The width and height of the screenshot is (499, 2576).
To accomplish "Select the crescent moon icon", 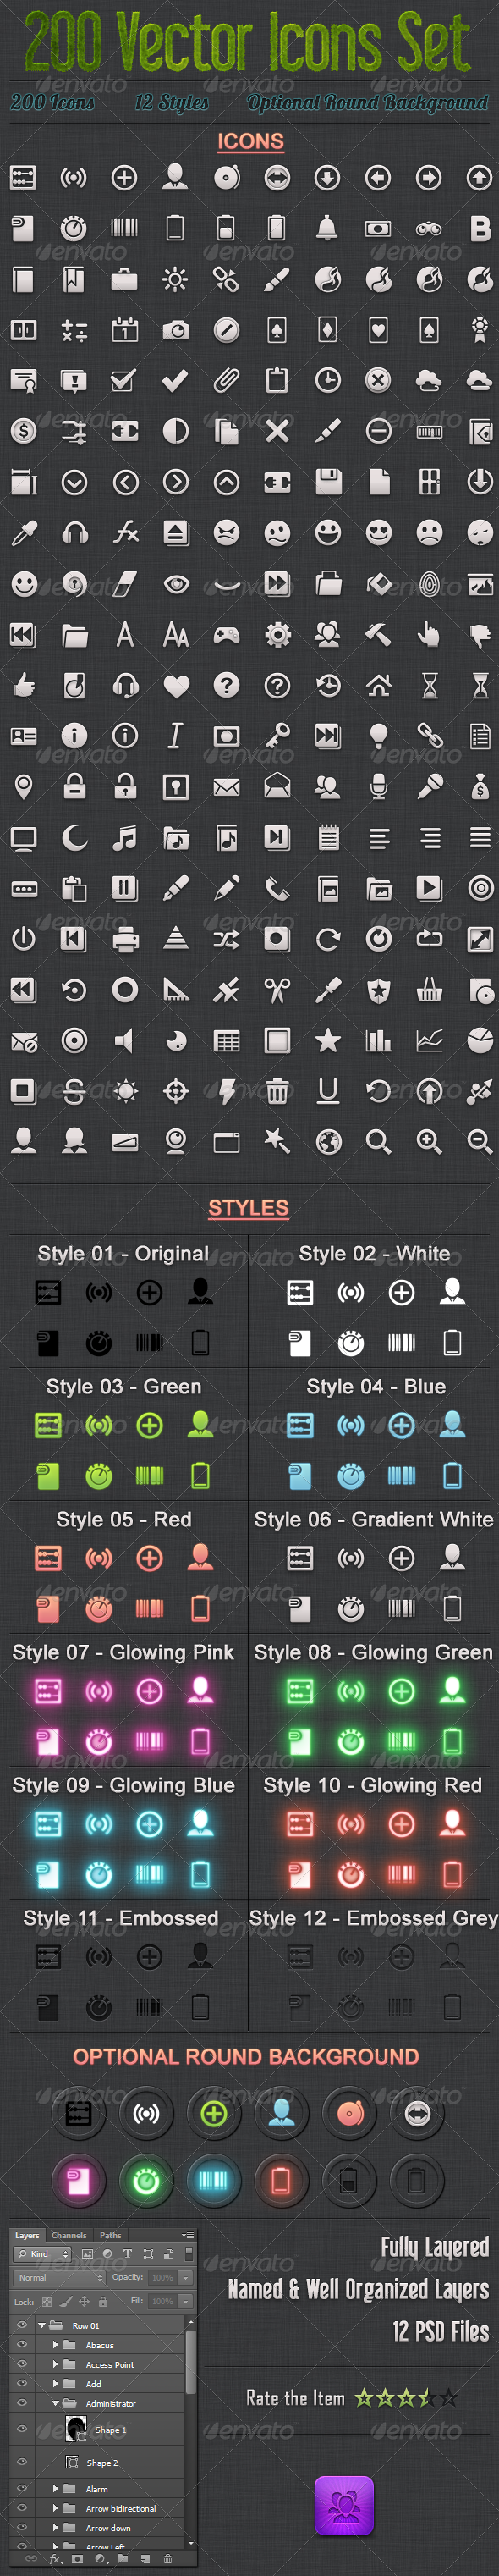I will point(74,838).
